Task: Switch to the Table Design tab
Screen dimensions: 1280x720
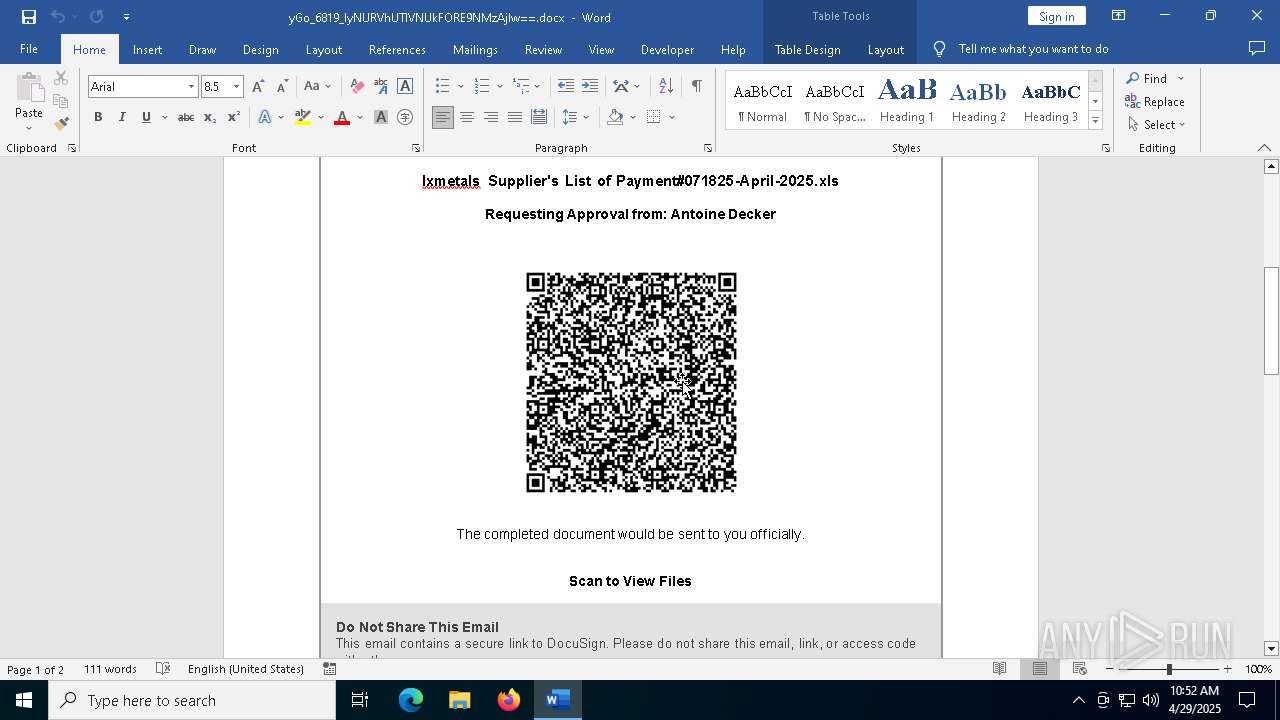Action: pos(807,49)
